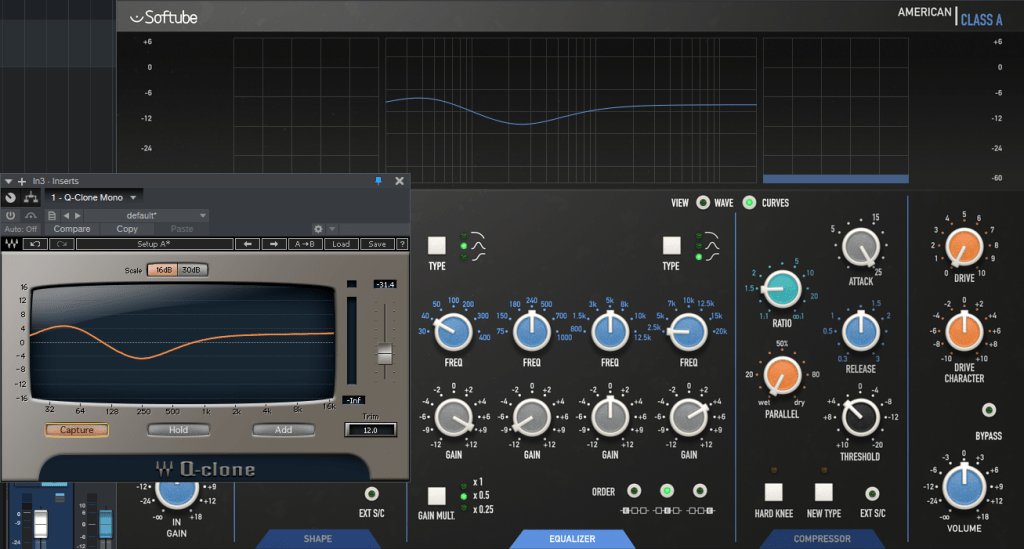Enable the HARD KNEE compressor button
This screenshot has width=1024, height=549.
[x=774, y=492]
